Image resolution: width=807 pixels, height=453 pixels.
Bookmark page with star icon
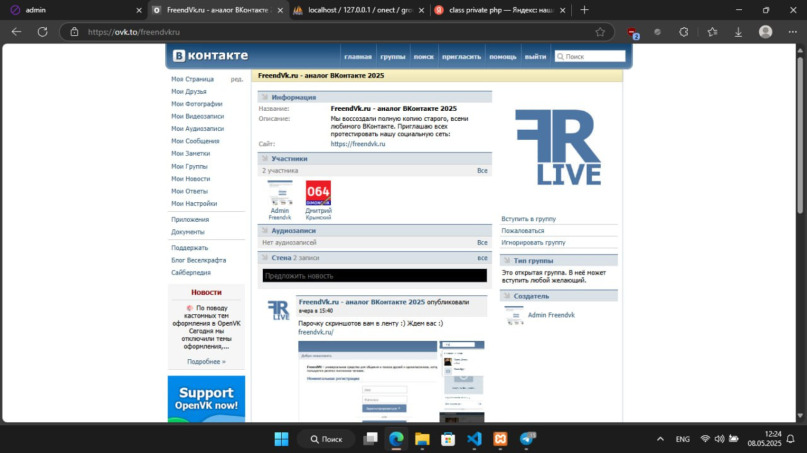(600, 32)
